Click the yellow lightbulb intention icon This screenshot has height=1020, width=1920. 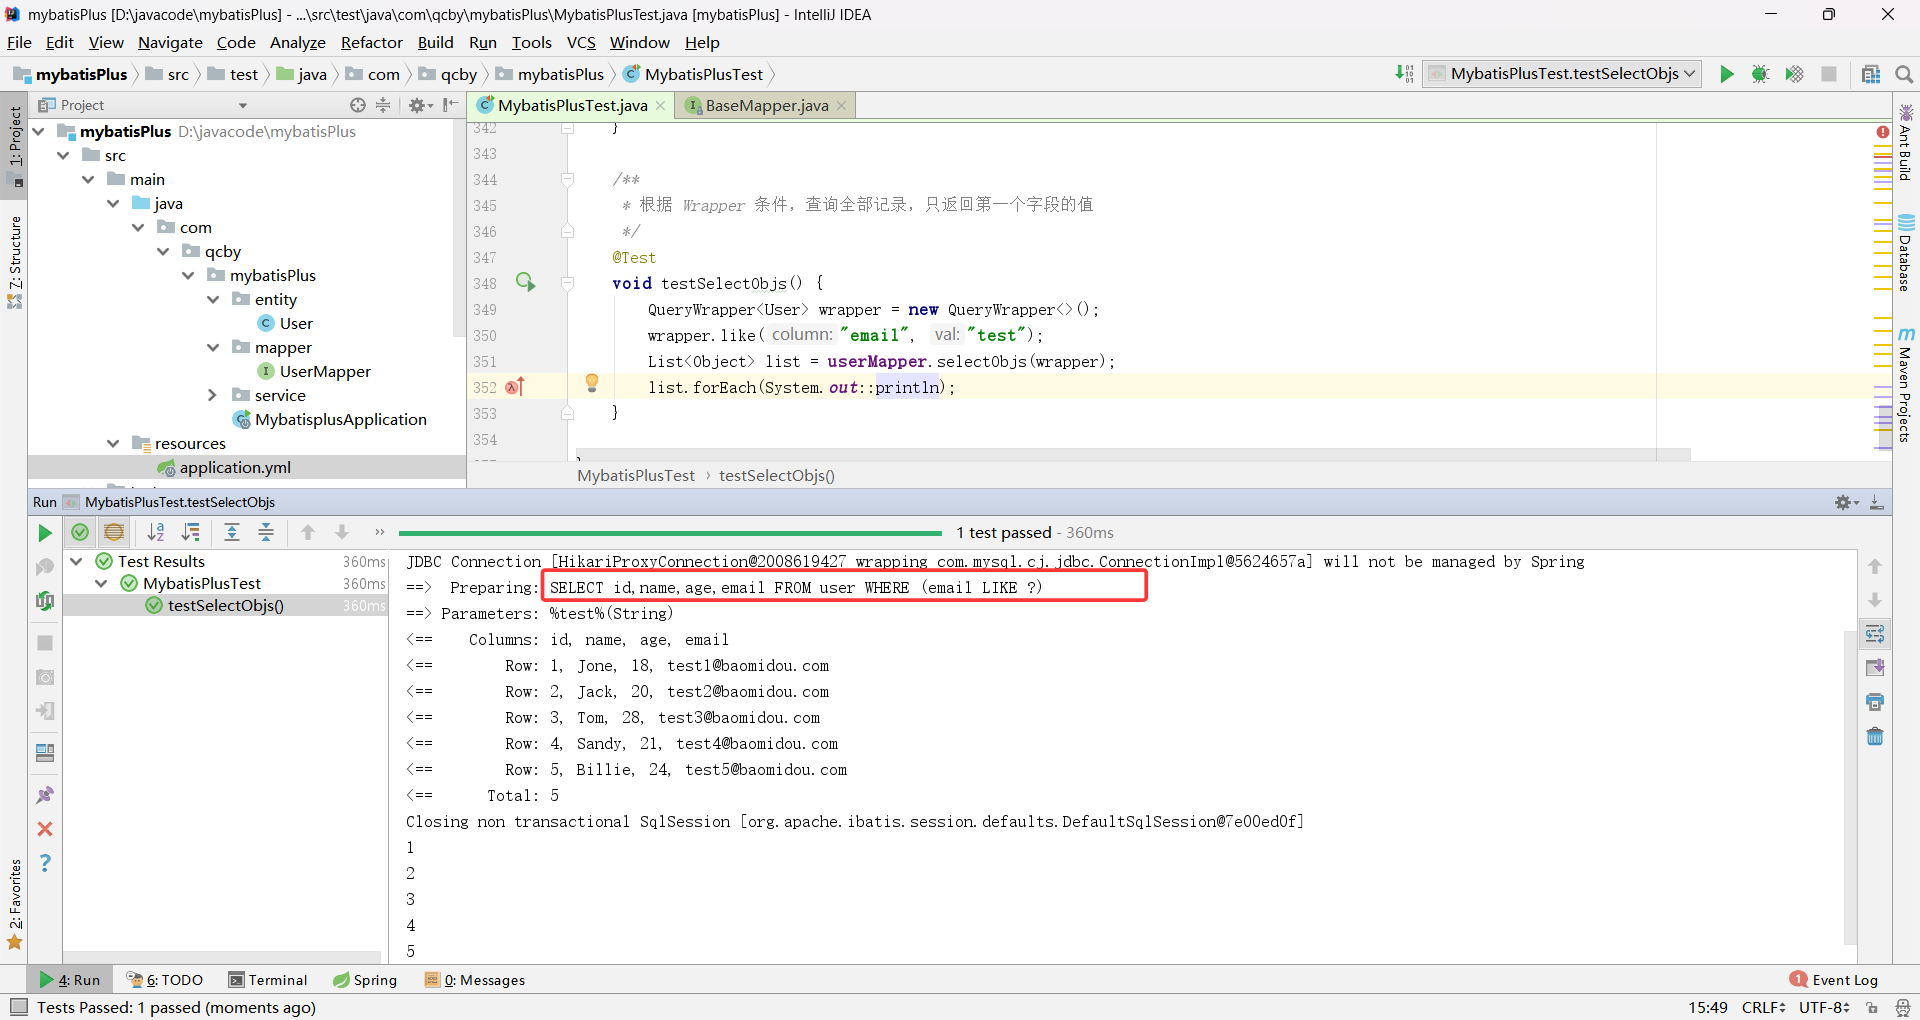[x=592, y=382]
